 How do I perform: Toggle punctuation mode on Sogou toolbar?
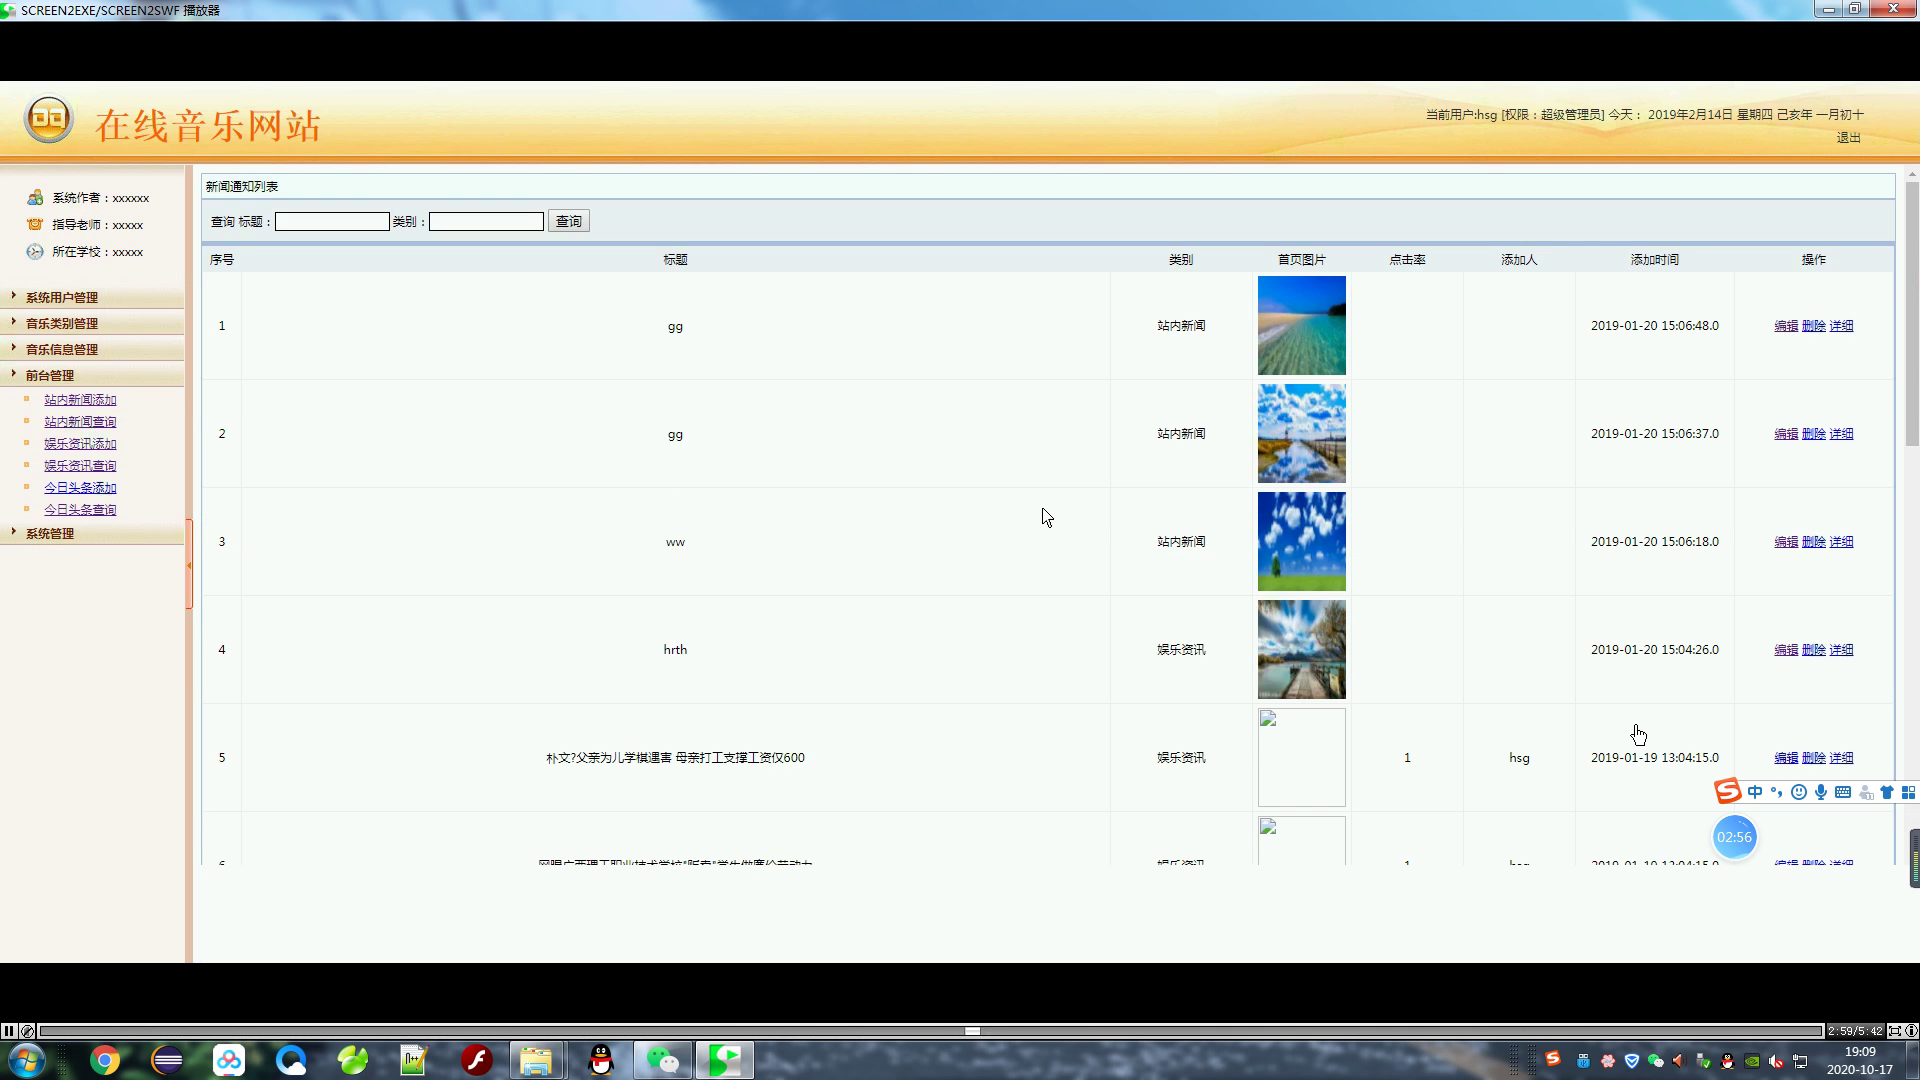(1777, 792)
